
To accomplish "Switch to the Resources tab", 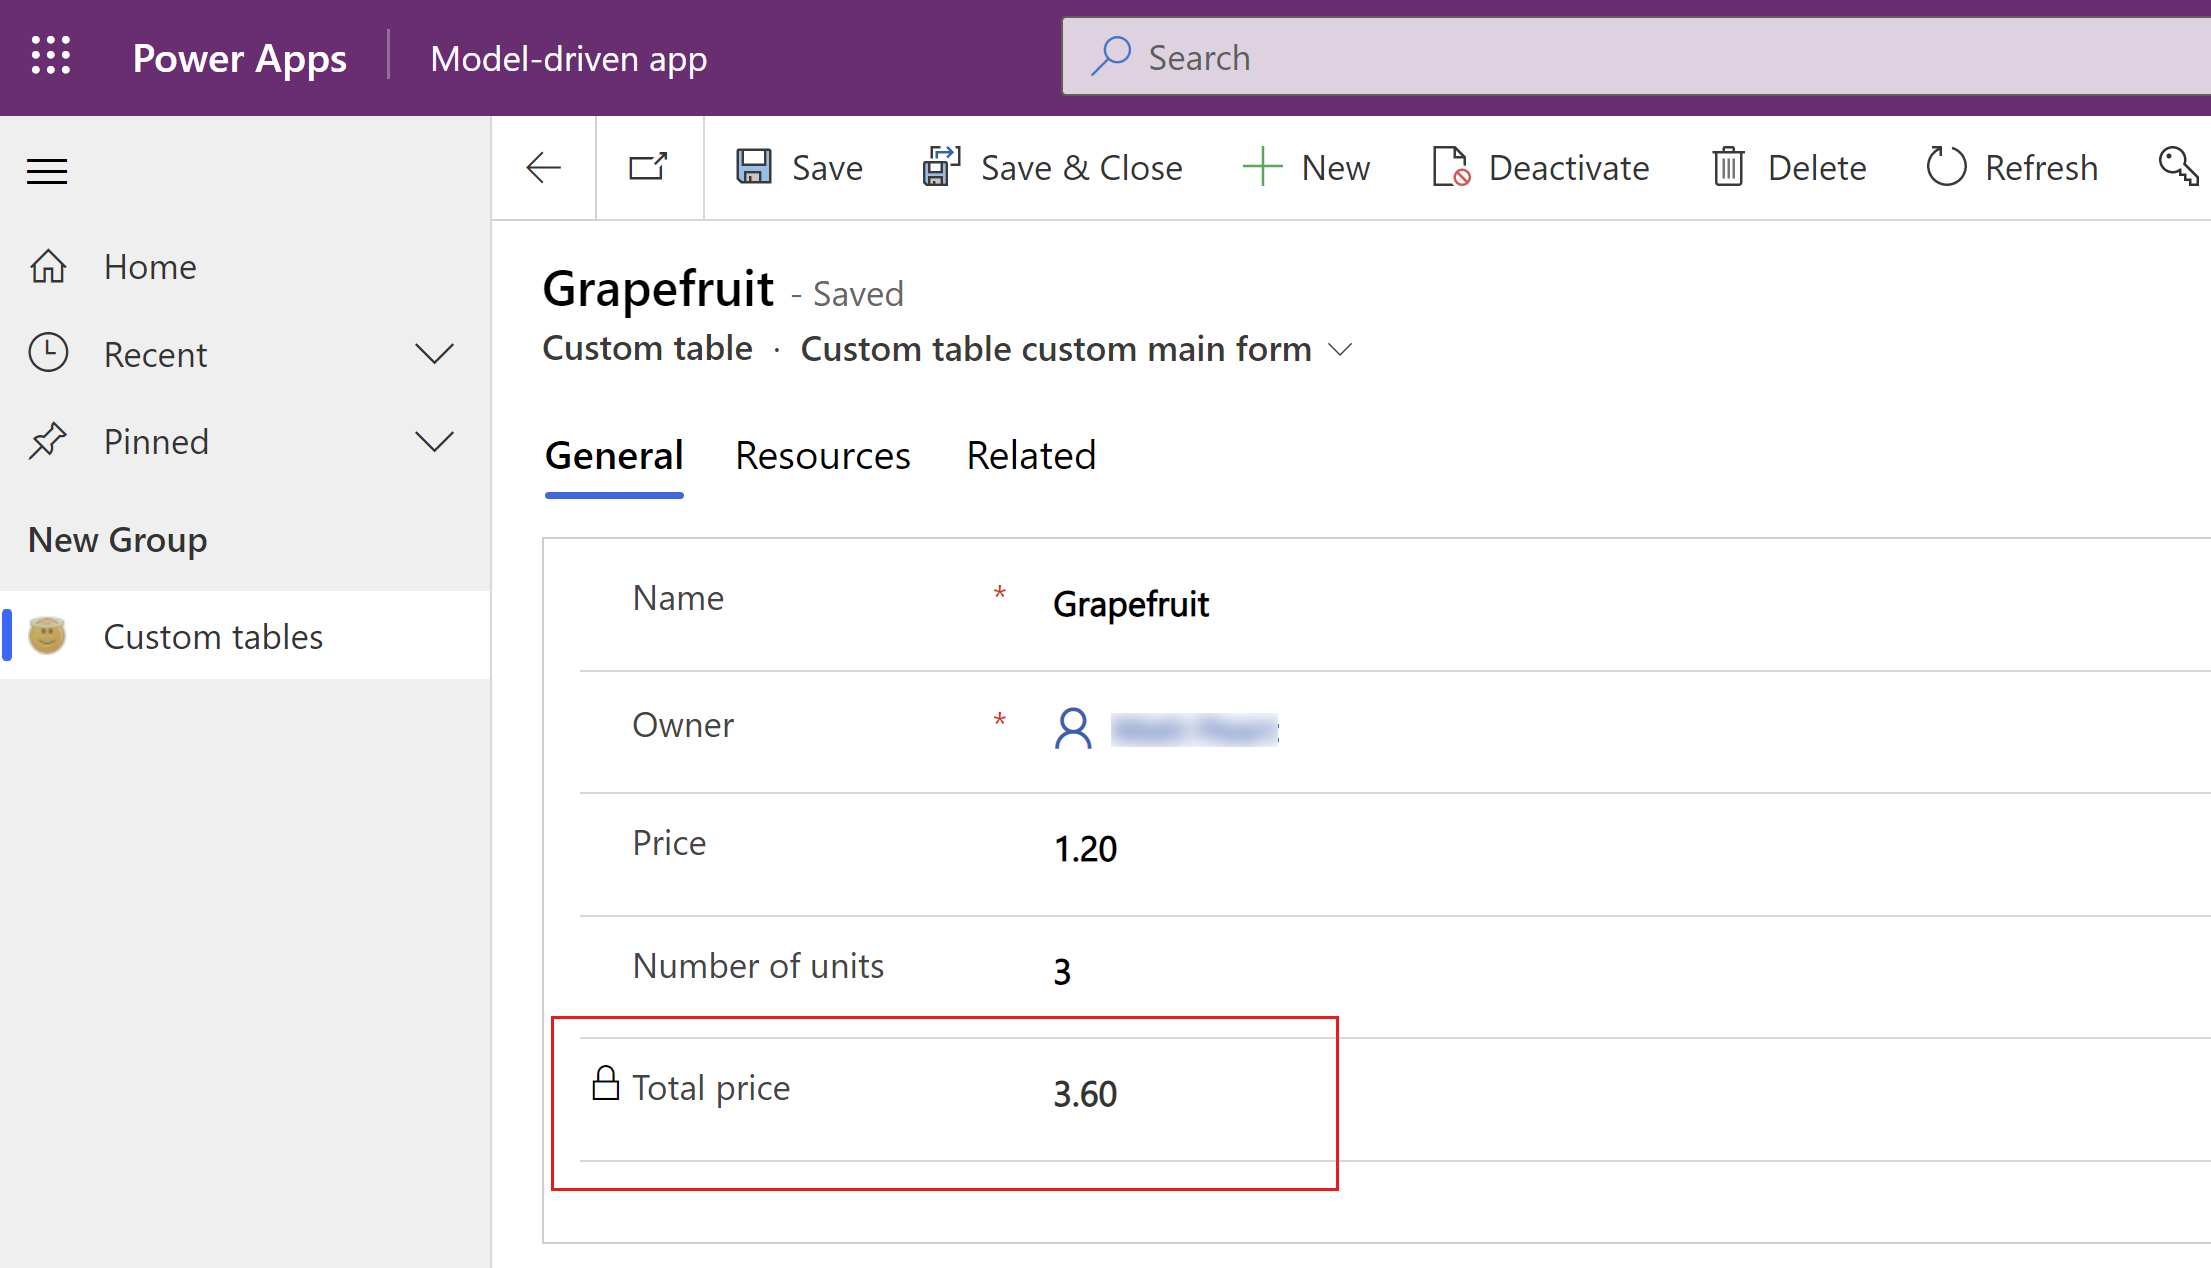I will [x=823, y=454].
